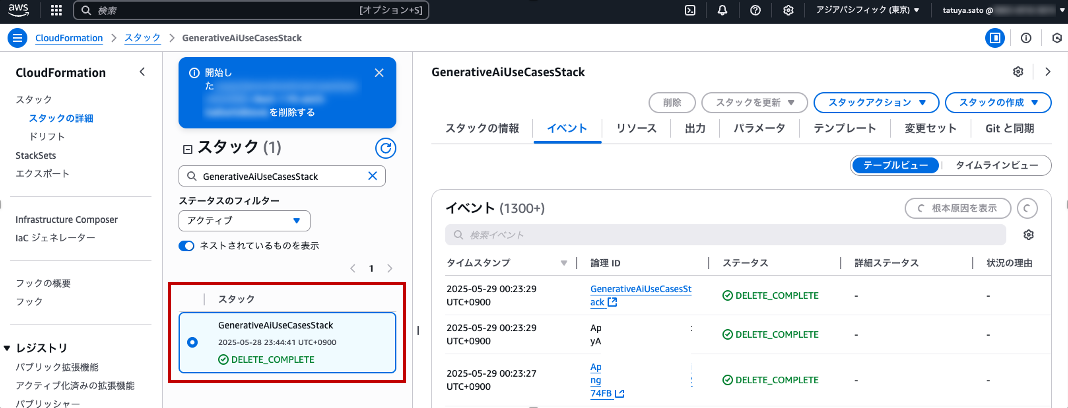Open the notifications bell
1068x408 pixels.
pos(723,10)
